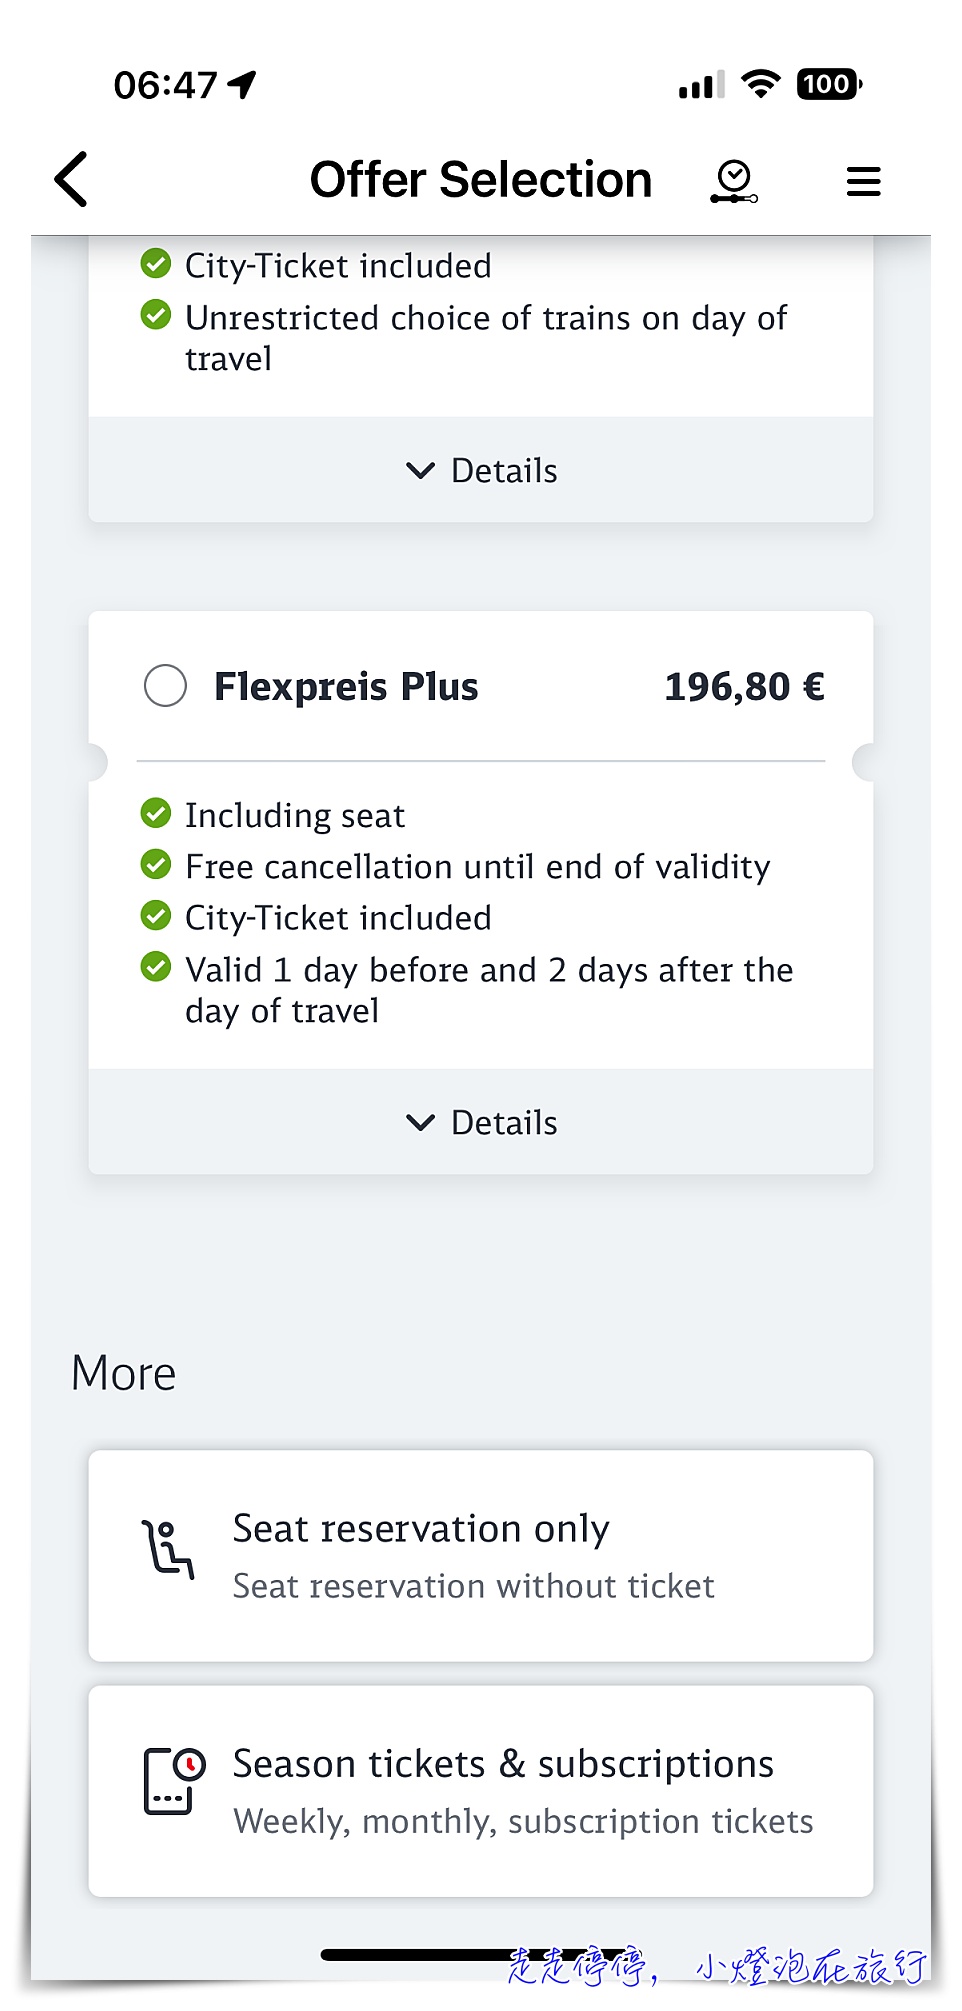This screenshot has height=2011, width=962.
Task: Tap the Wi-Fi status icon
Action: [x=761, y=84]
